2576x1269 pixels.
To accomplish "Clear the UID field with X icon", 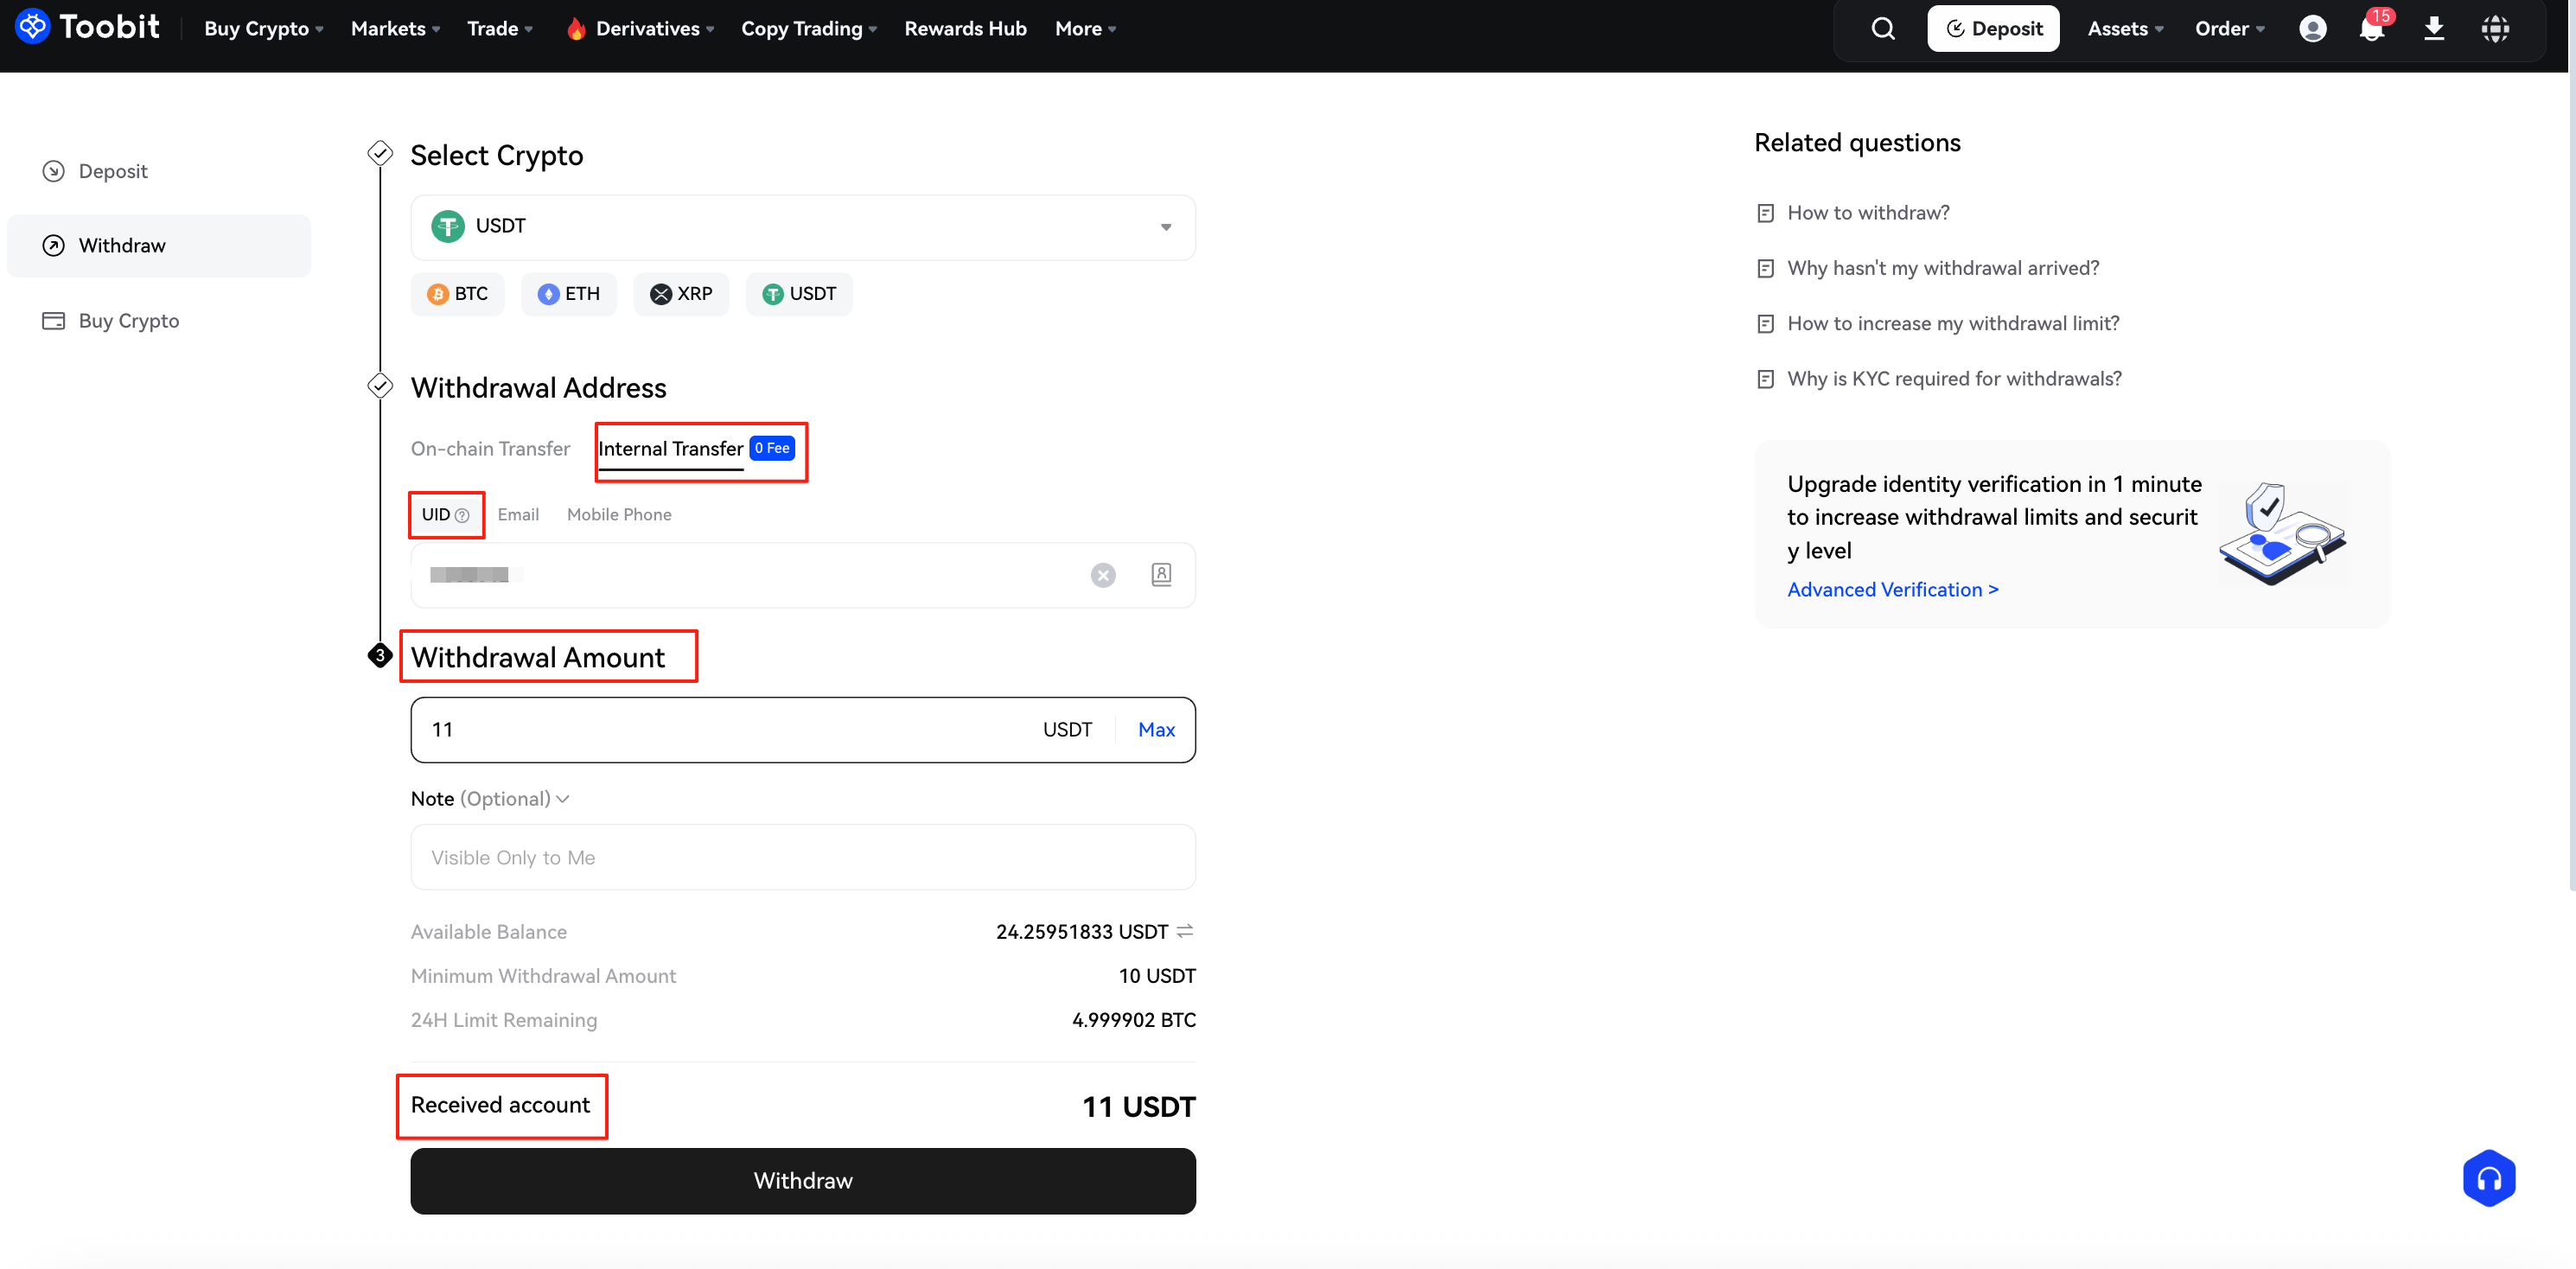I will coord(1103,575).
